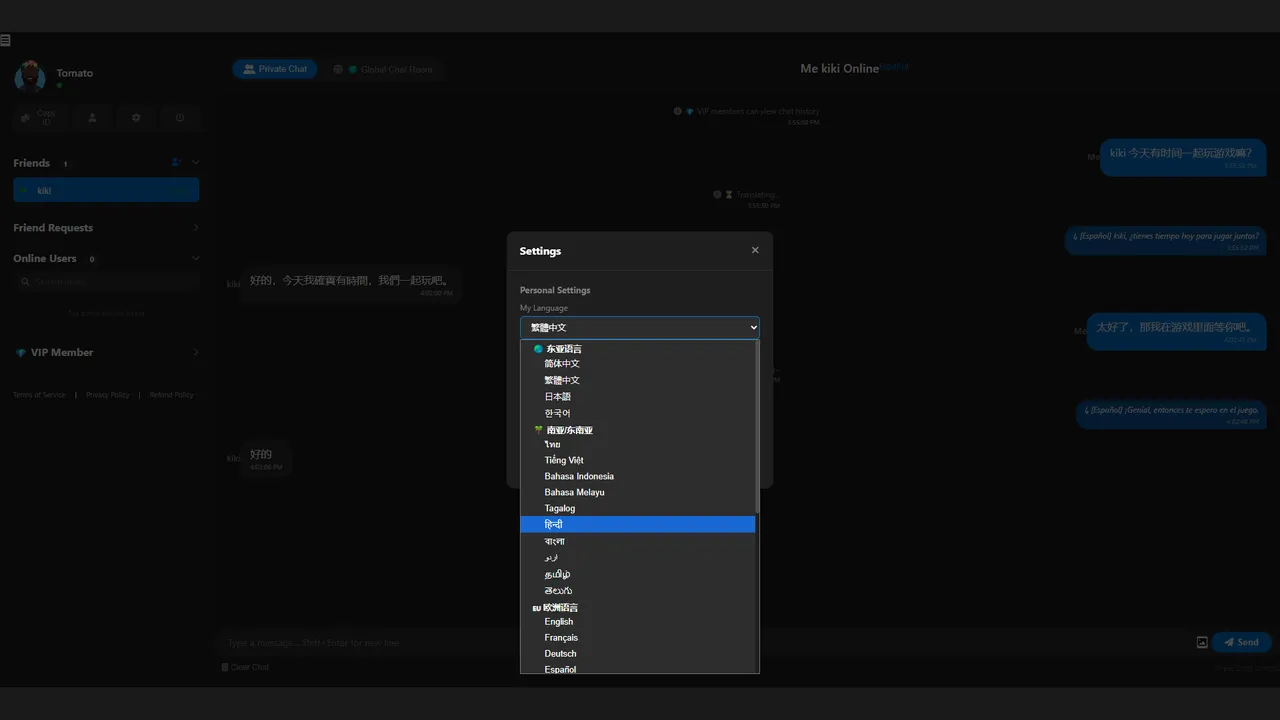Select தமிழ் language option

638,574
